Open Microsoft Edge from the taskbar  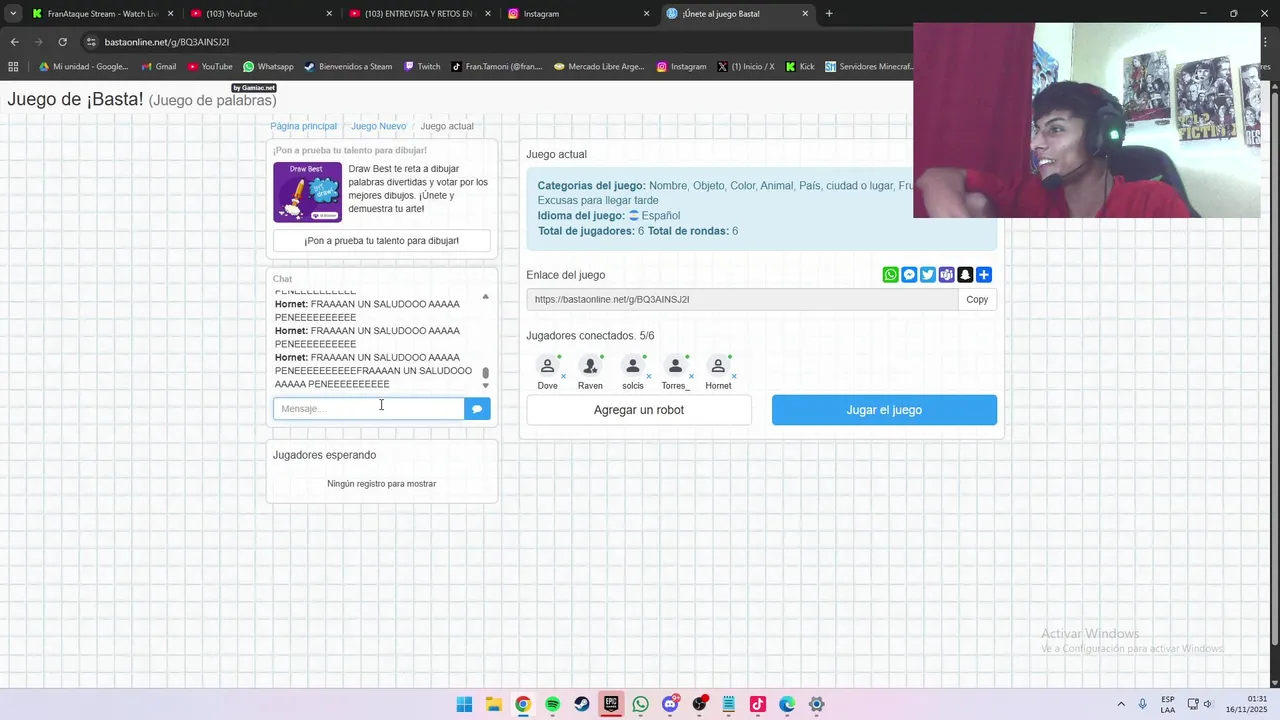click(787, 704)
